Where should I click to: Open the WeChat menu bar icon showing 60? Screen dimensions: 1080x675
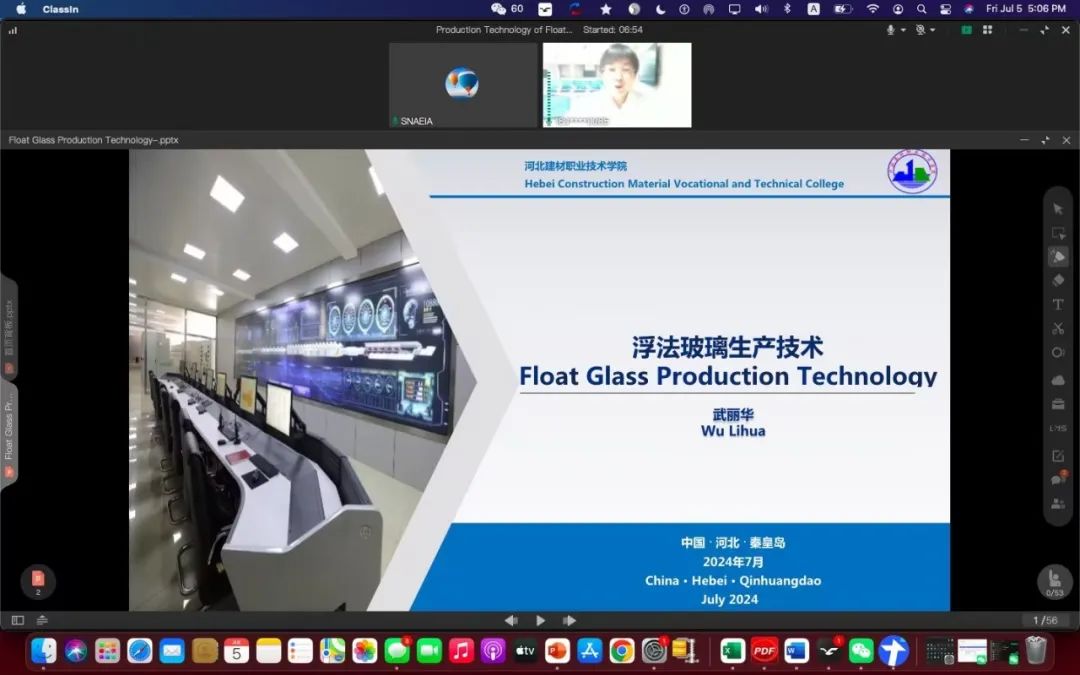coord(508,9)
